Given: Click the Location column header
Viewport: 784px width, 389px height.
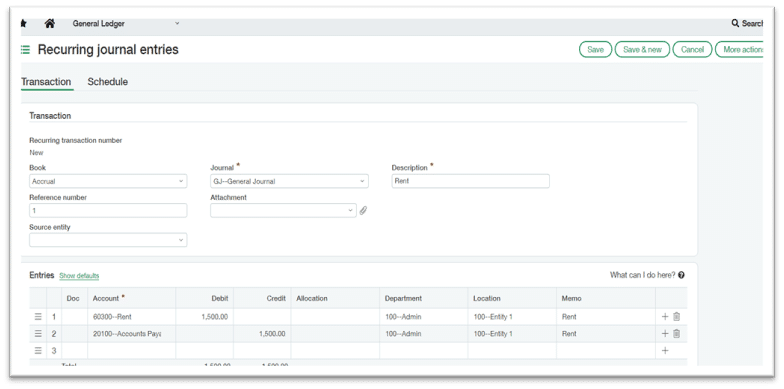Looking at the screenshot, I should (x=512, y=298).
